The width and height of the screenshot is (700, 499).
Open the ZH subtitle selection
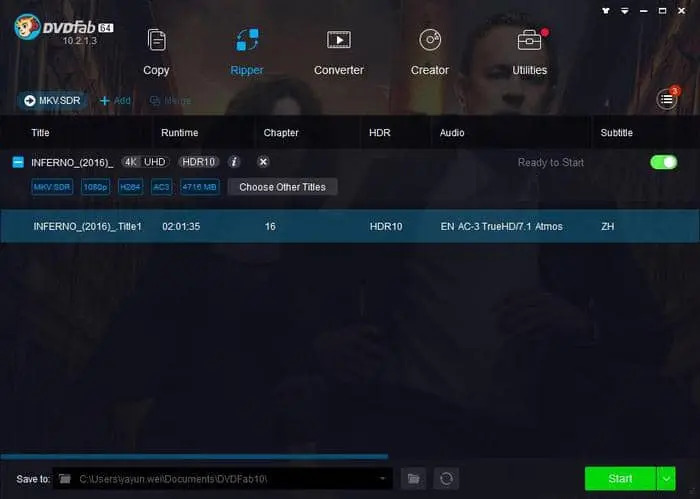[608, 227]
